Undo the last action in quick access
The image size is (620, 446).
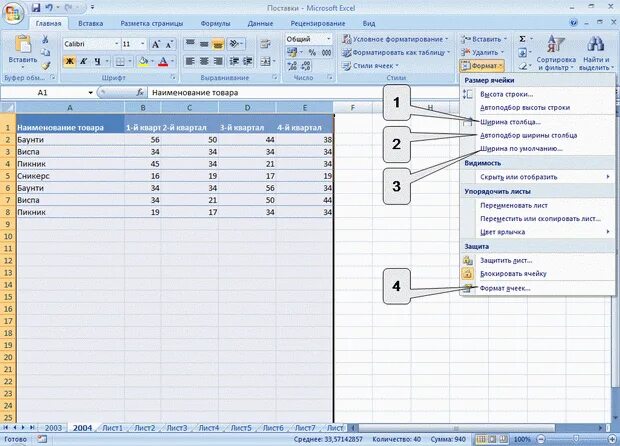(49, 8)
